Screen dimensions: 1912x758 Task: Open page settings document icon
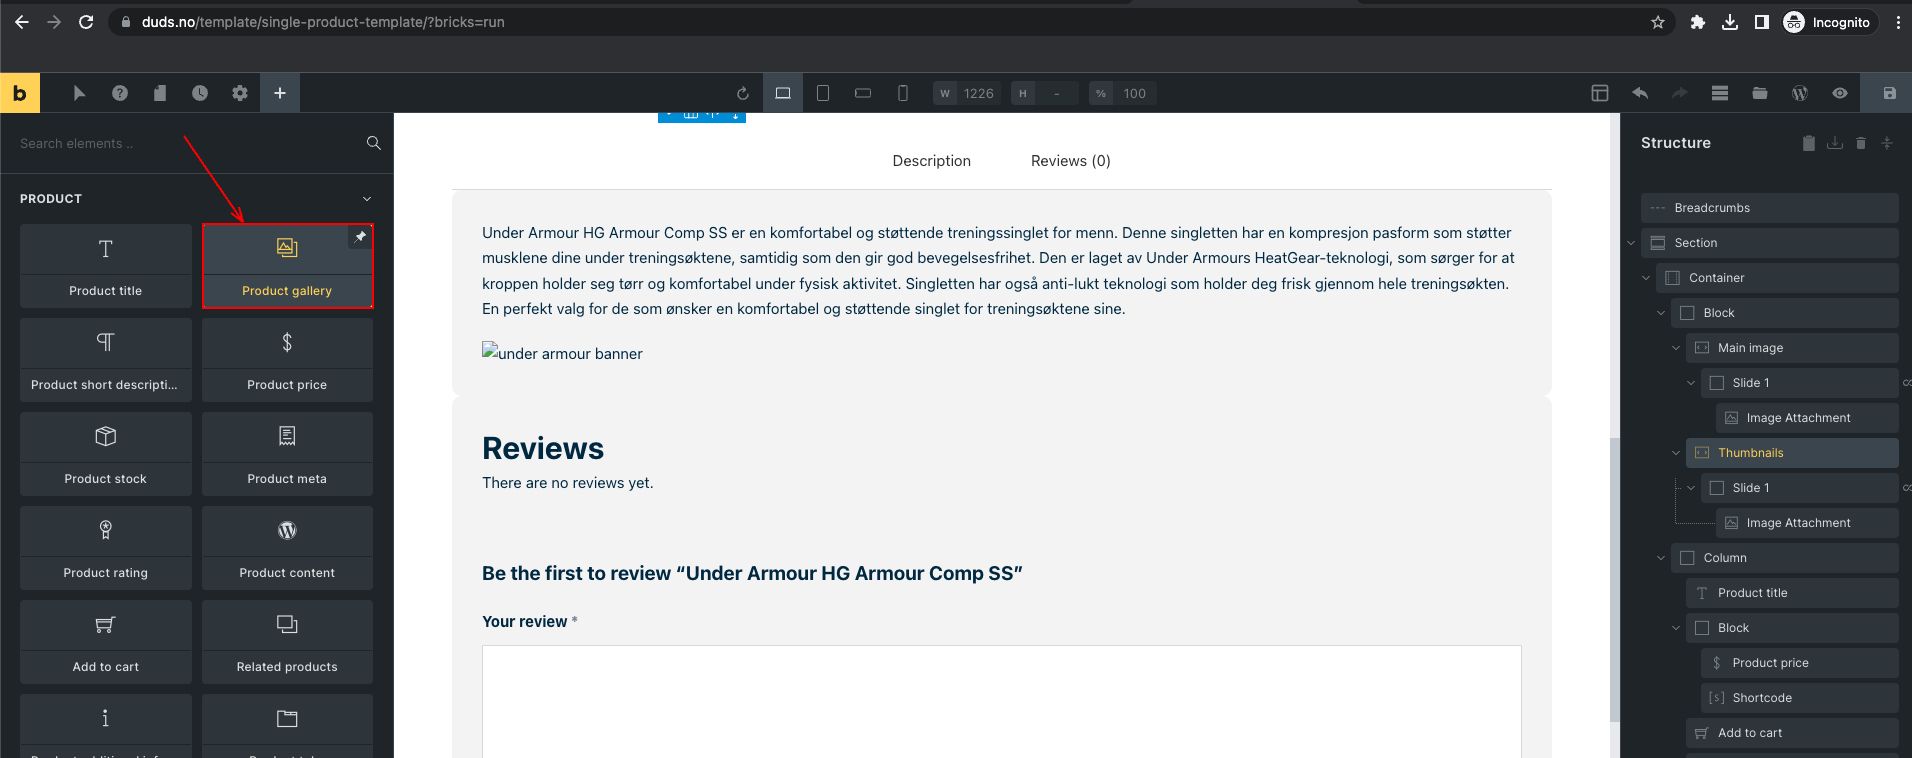(160, 93)
